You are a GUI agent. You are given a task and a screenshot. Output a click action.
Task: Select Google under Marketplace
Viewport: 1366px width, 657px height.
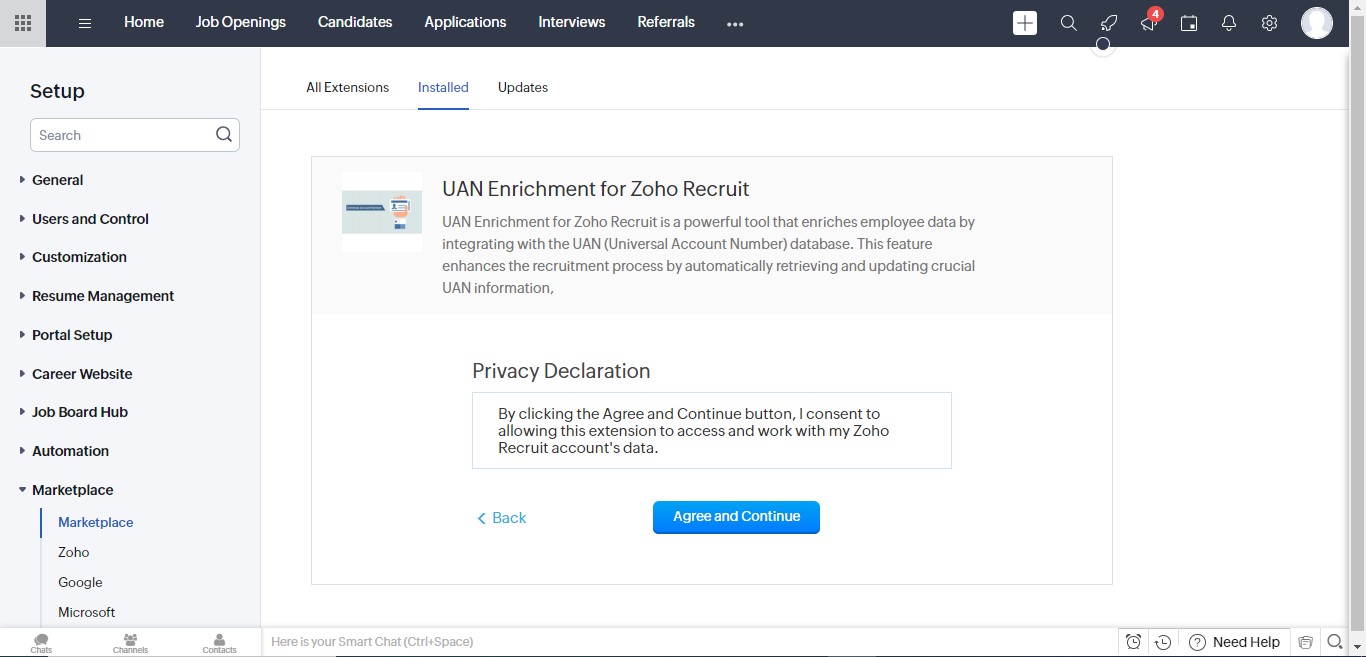pyautogui.click(x=80, y=582)
